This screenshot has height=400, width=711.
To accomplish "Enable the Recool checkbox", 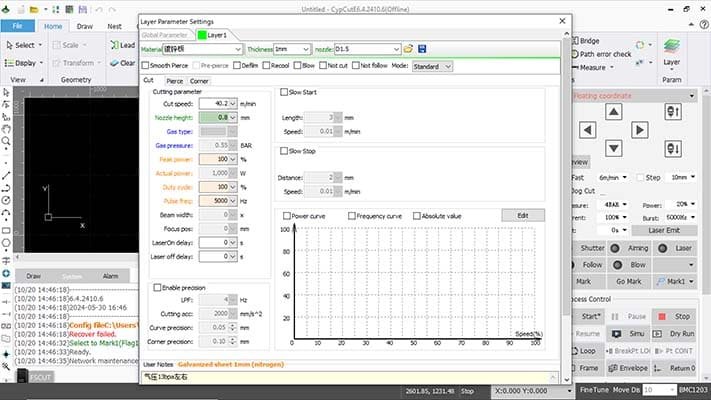I will [266, 66].
